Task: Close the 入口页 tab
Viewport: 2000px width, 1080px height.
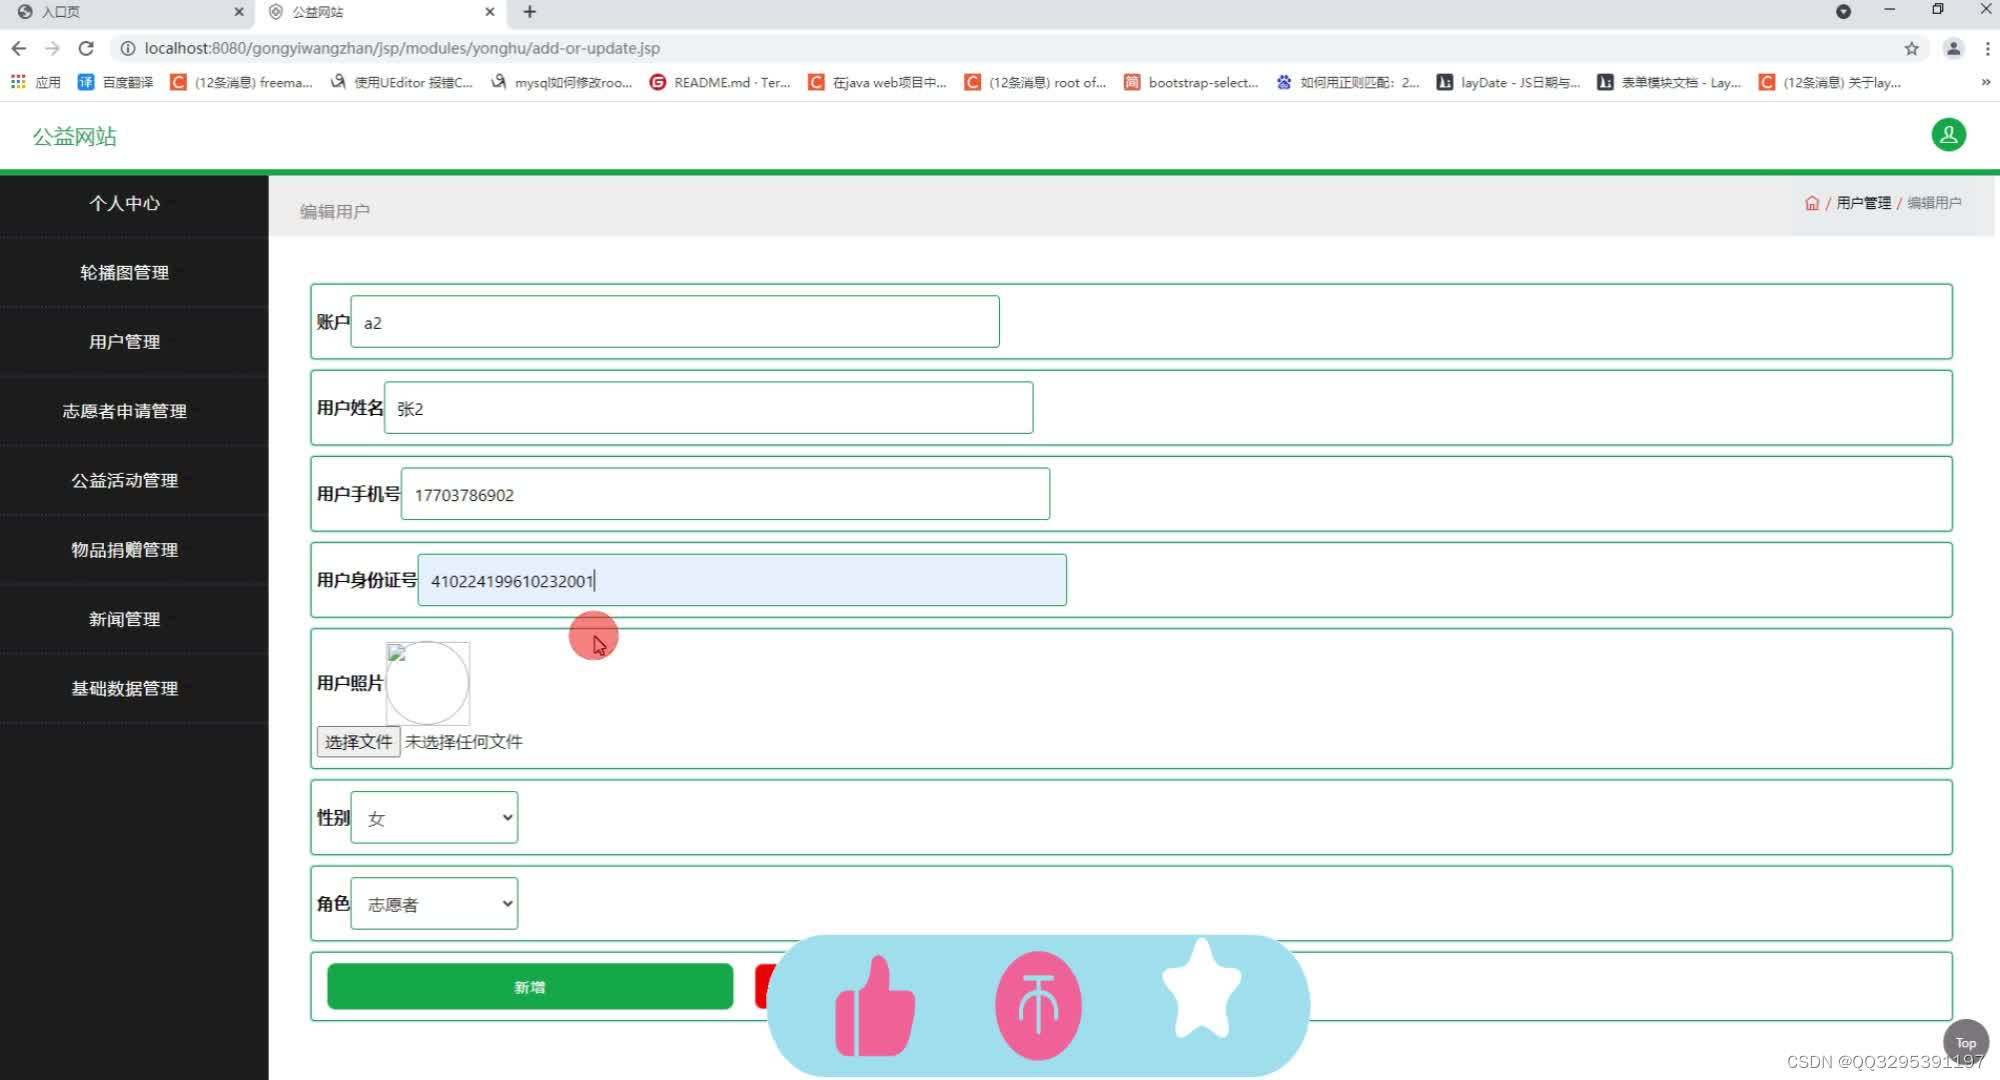Action: [x=238, y=12]
